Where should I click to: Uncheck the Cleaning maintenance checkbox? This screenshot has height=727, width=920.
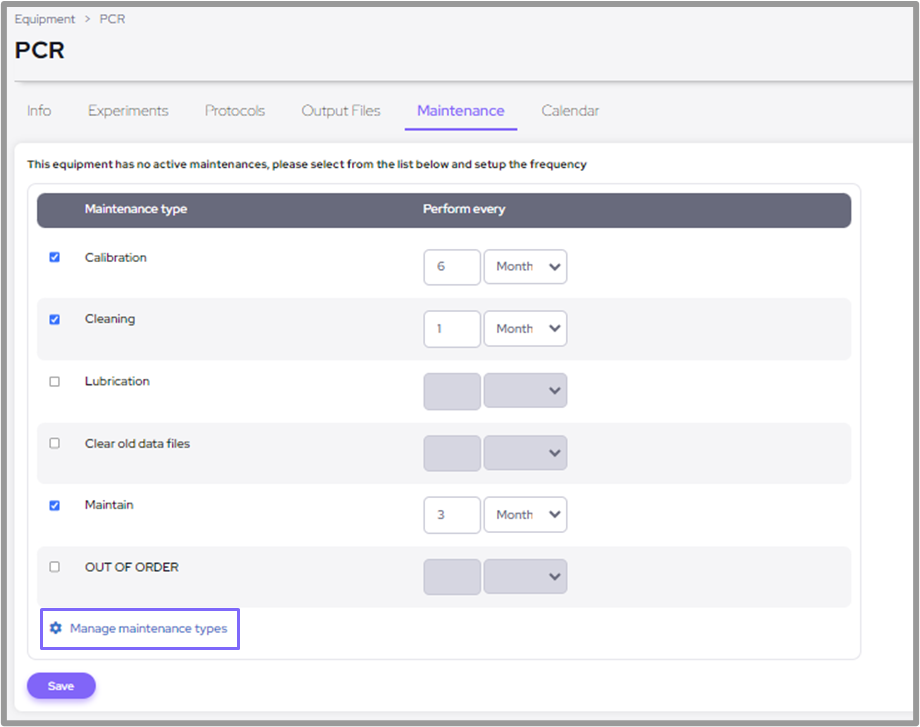(55, 320)
